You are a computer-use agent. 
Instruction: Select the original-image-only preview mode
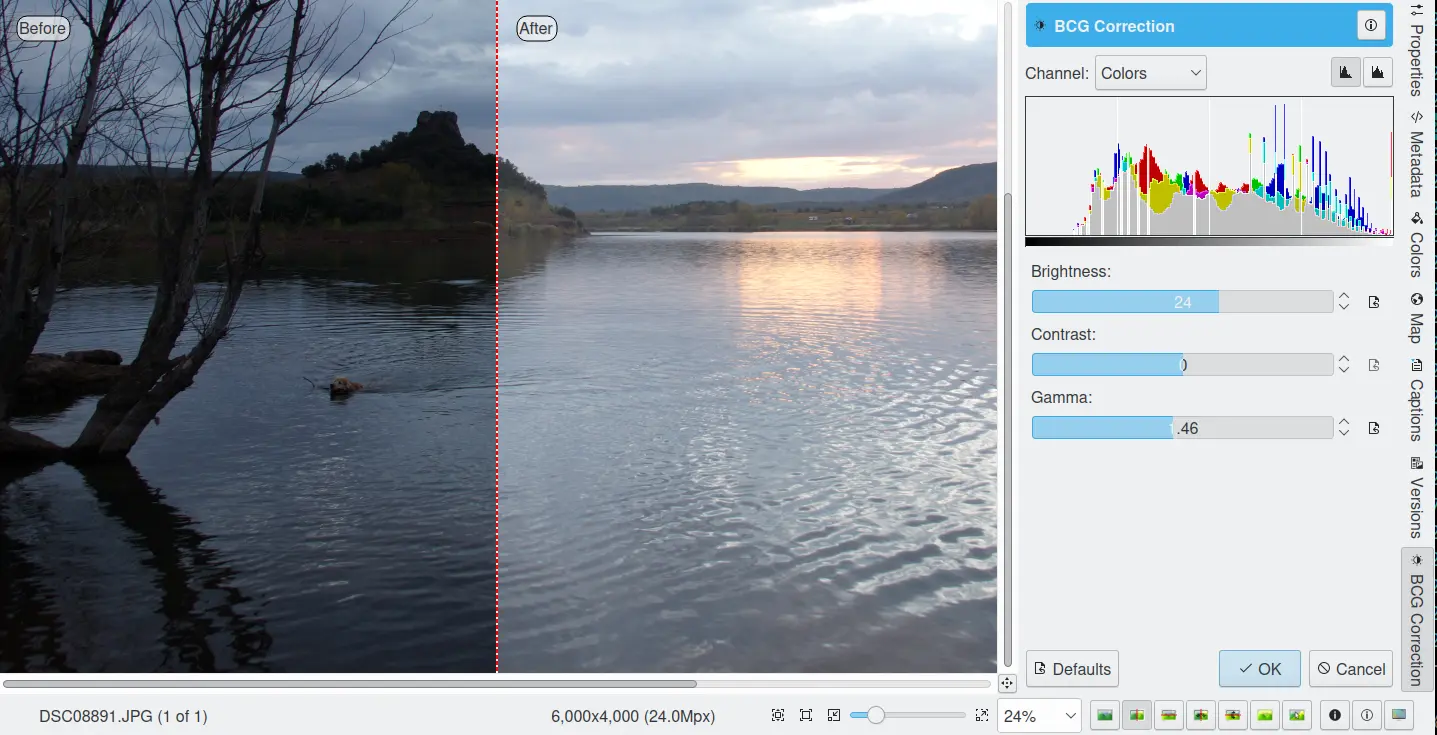click(1105, 715)
